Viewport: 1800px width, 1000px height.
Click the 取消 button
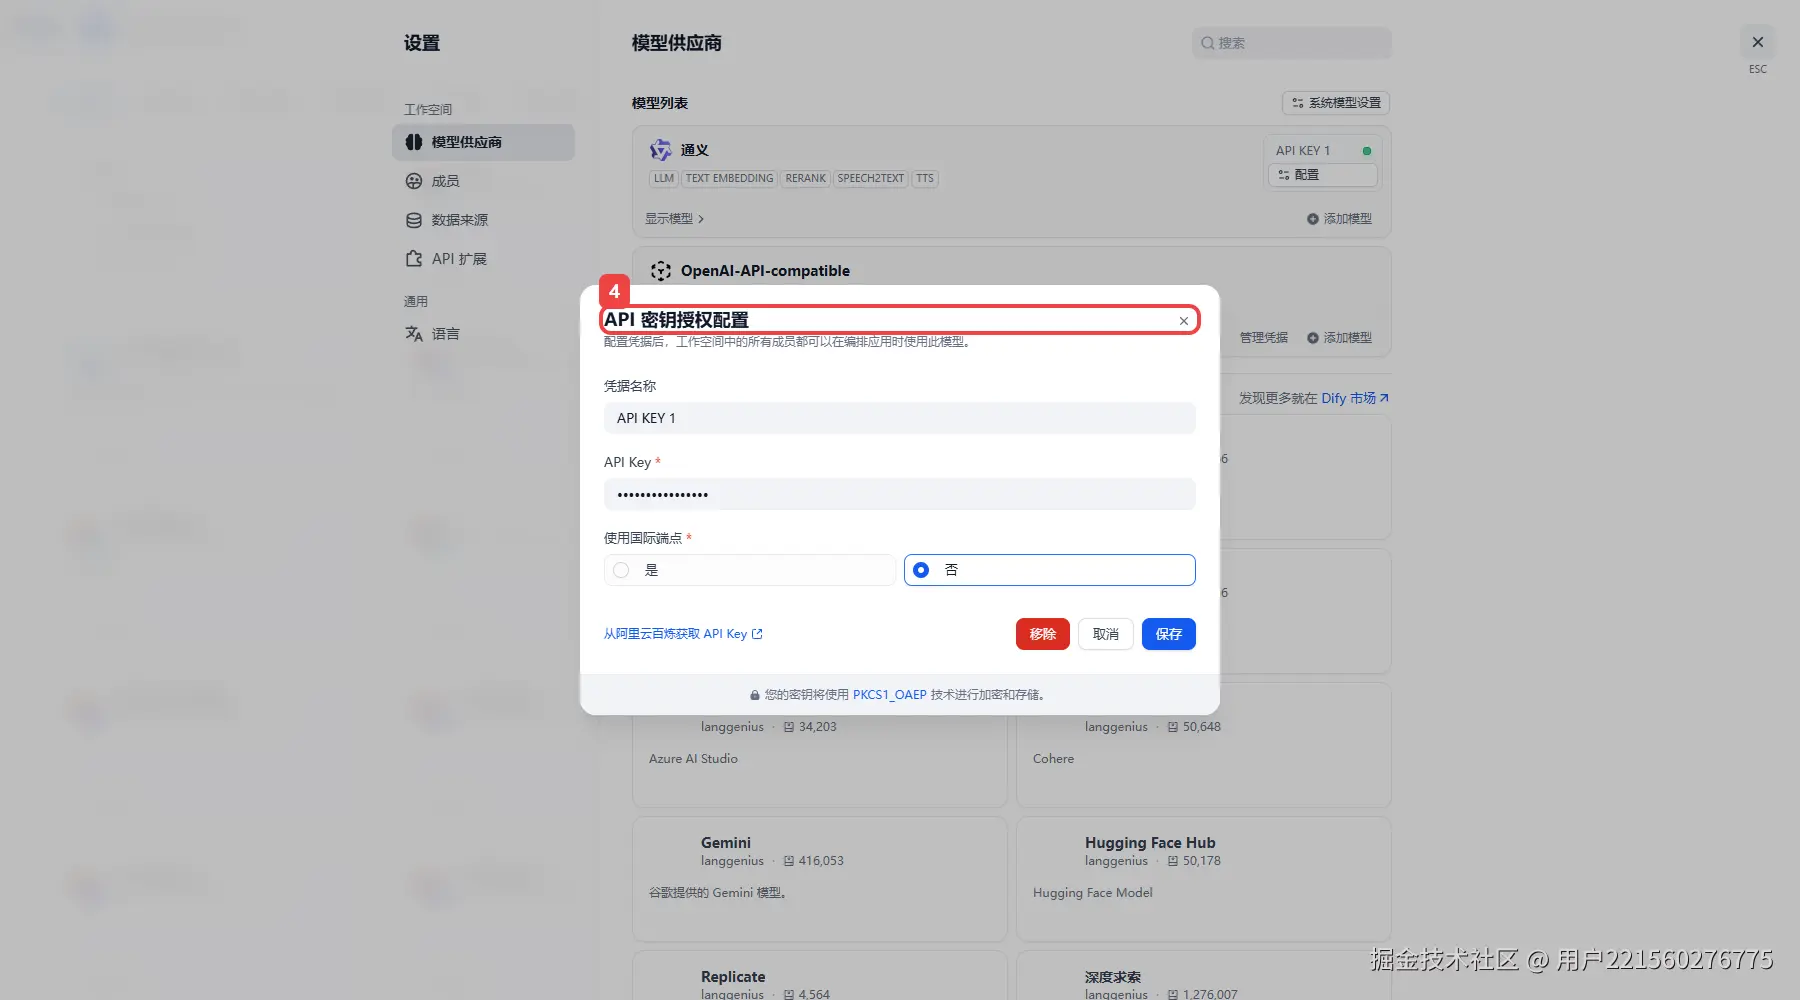click(x=1105, y=634)
